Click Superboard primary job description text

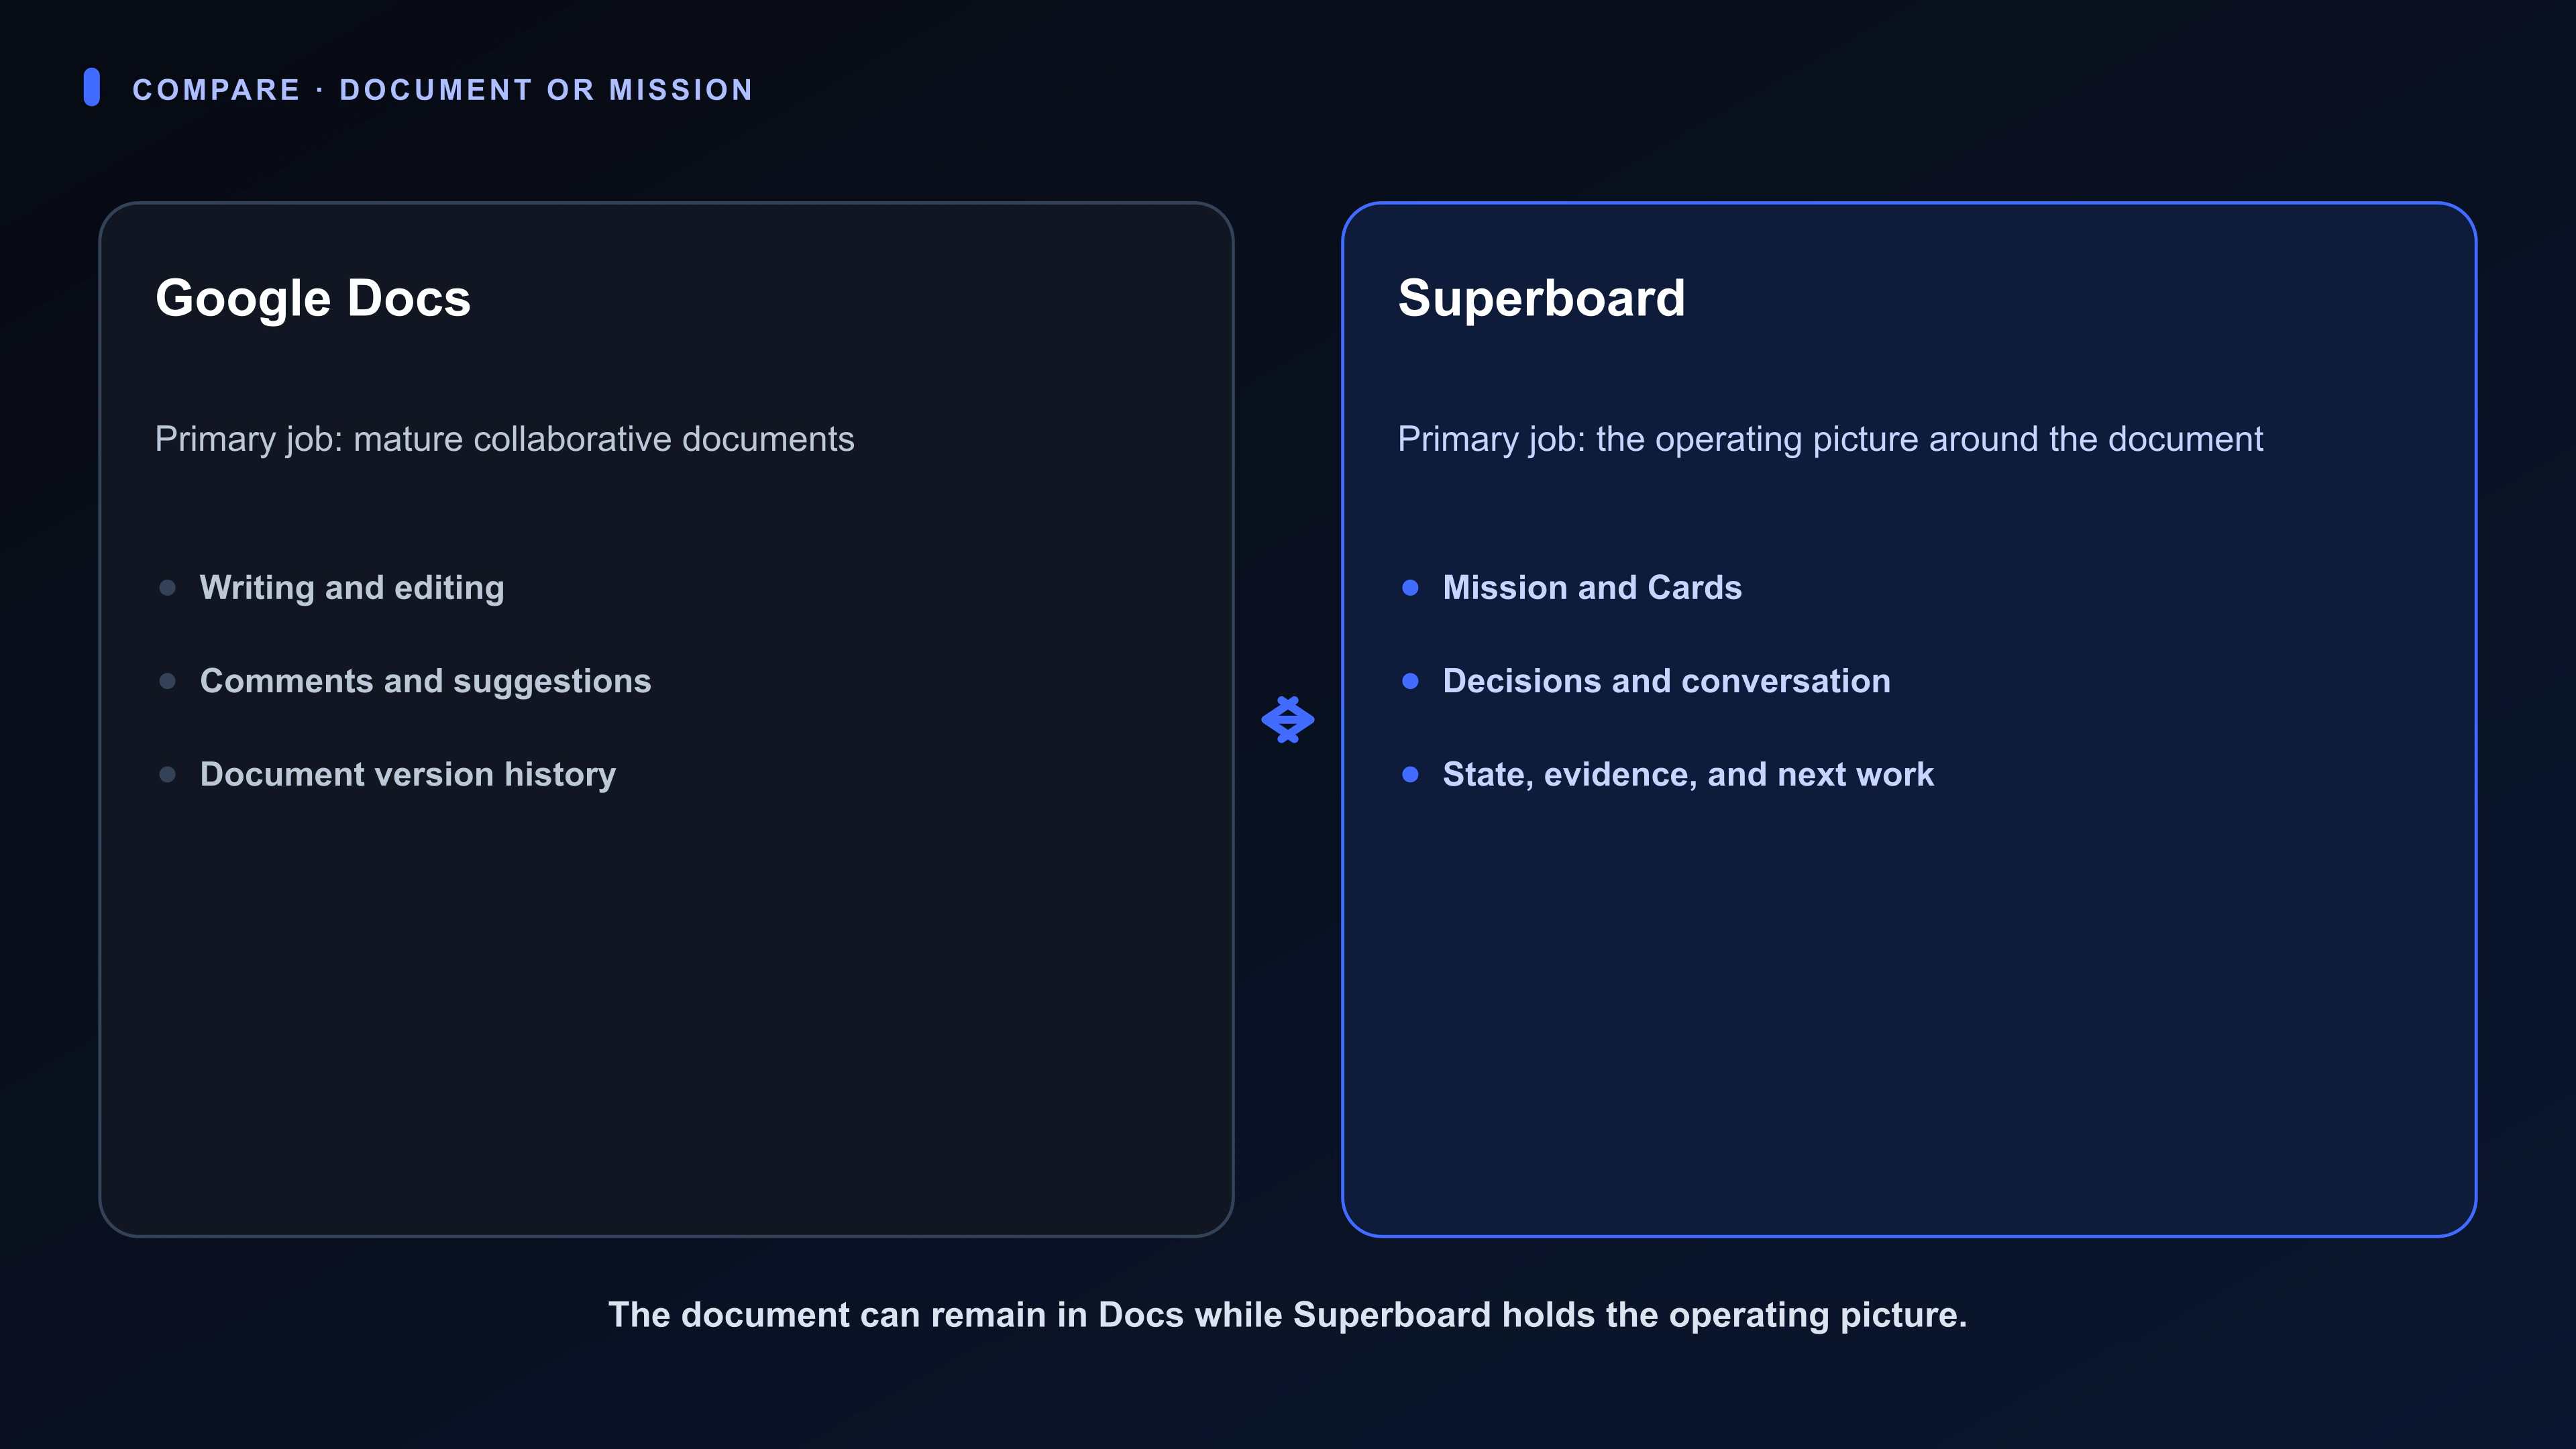click(1830, 440)
